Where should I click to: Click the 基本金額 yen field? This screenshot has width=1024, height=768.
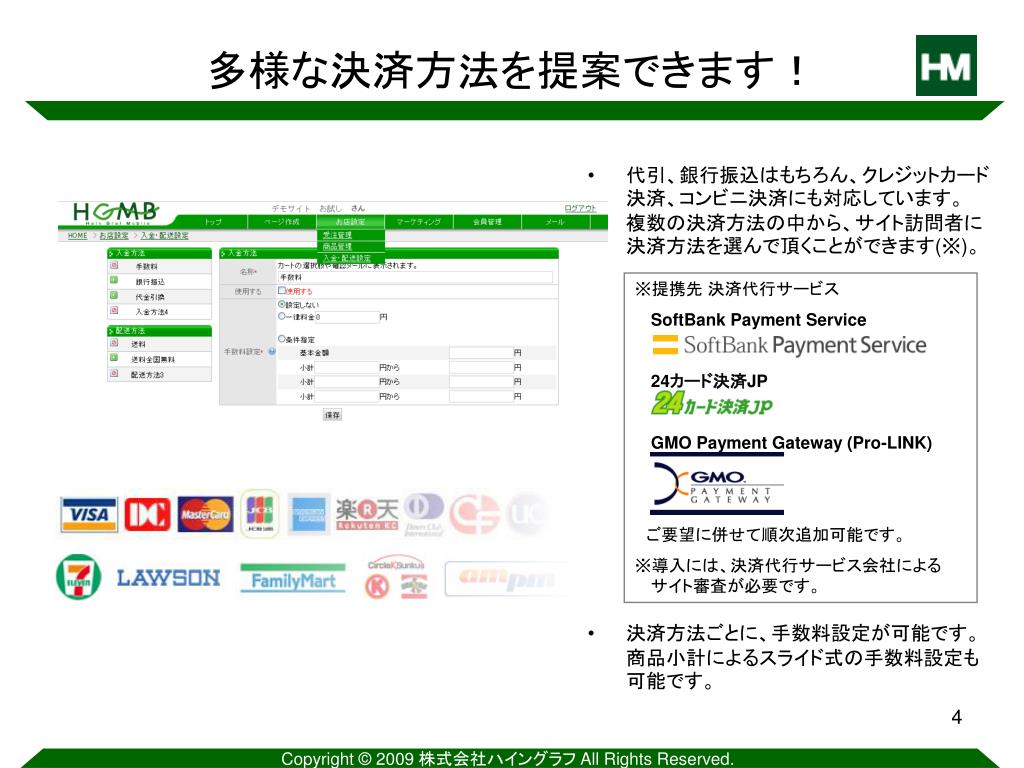(x=480, y=353)
